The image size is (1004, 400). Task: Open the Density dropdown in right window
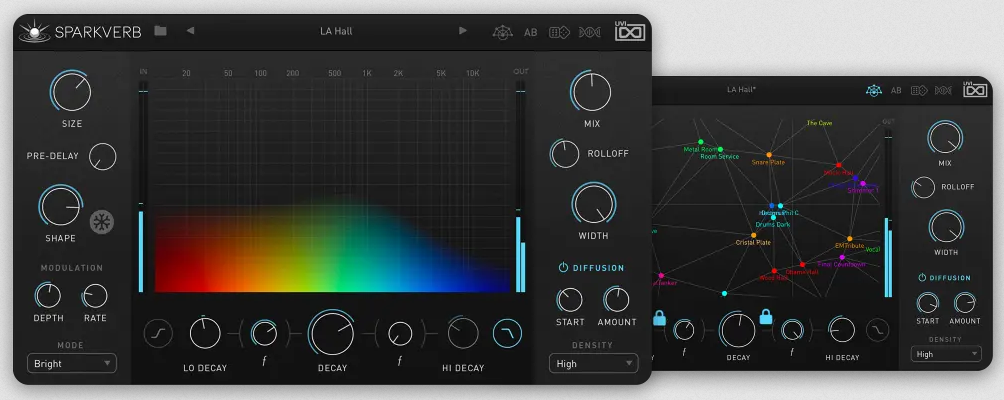point(946,354)
